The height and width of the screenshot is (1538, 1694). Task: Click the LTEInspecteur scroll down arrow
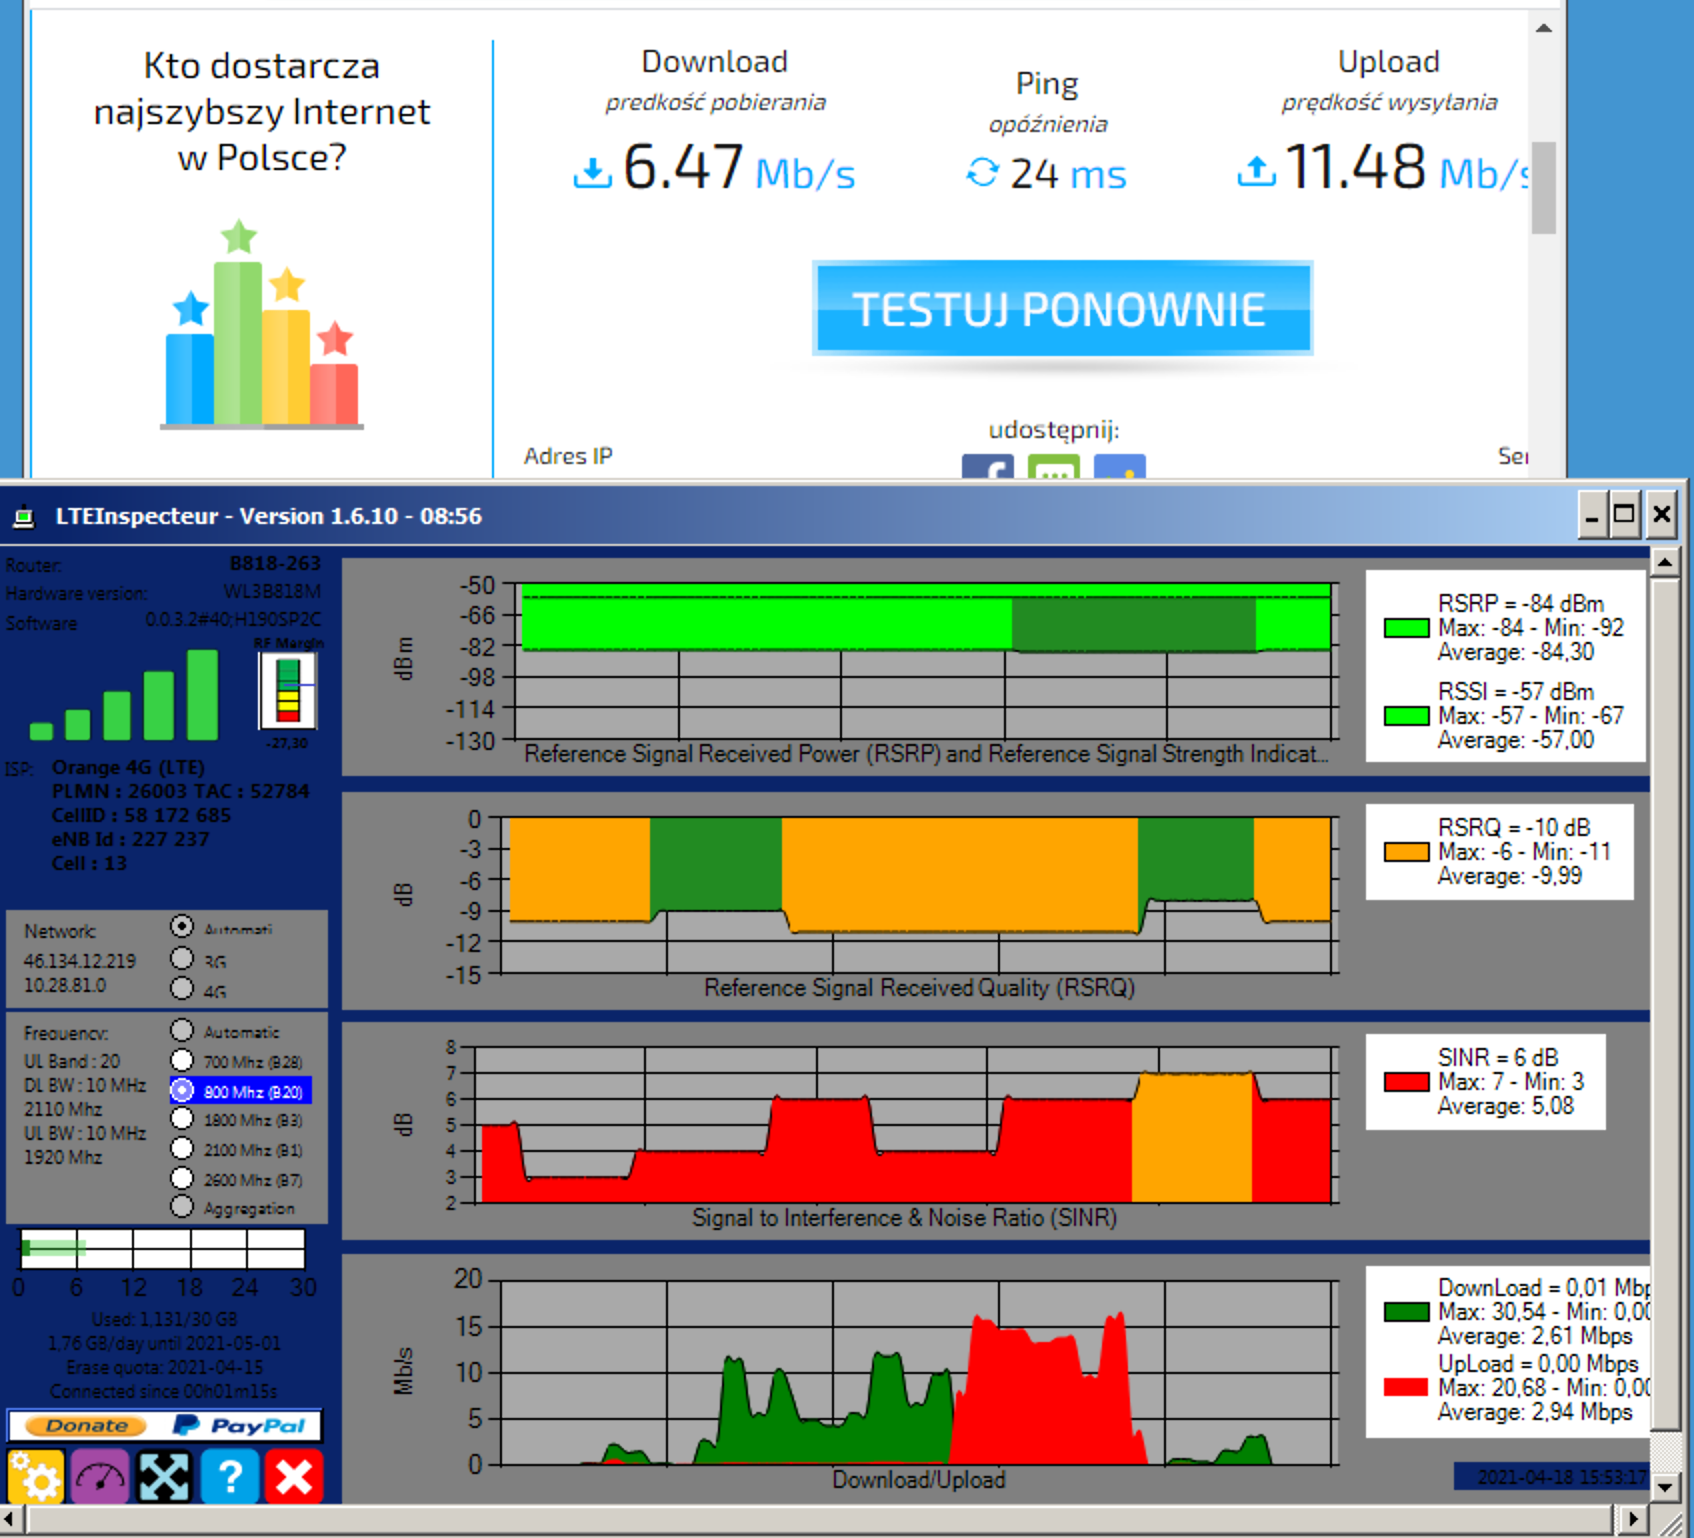(1665, 1486)
